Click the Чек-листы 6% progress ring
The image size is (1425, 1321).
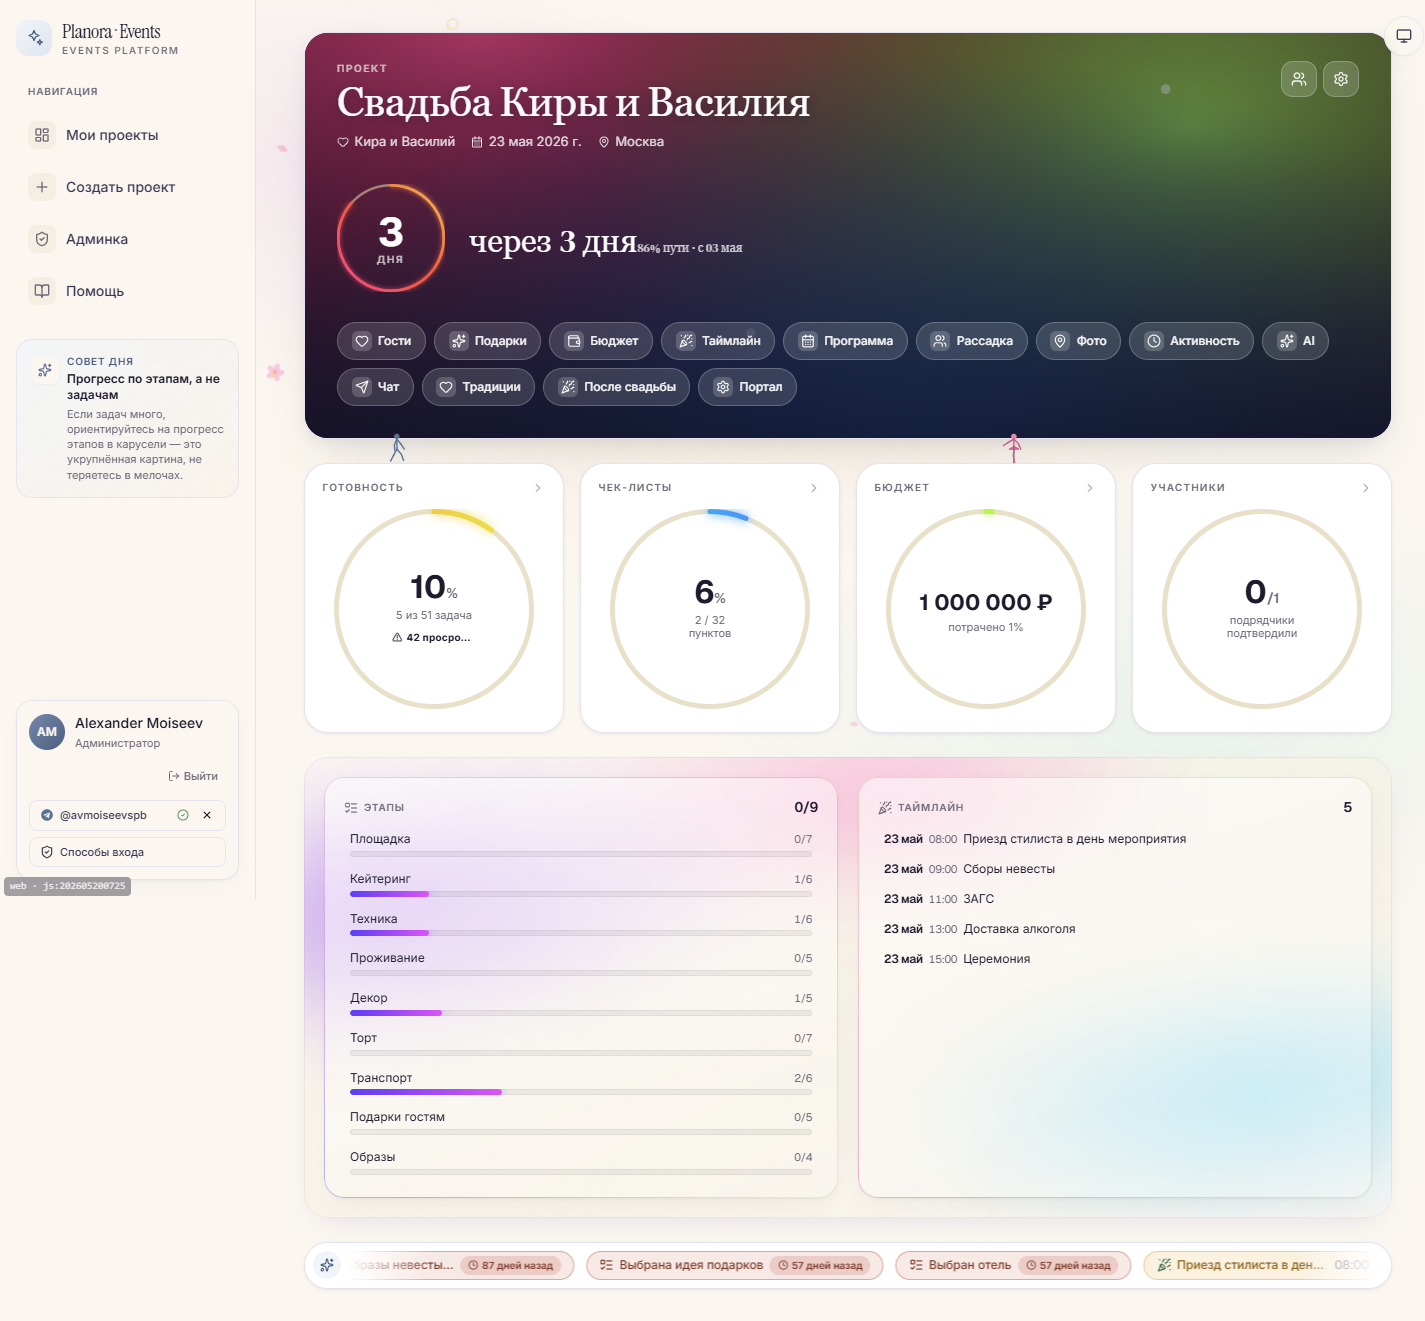pos(710,609)
